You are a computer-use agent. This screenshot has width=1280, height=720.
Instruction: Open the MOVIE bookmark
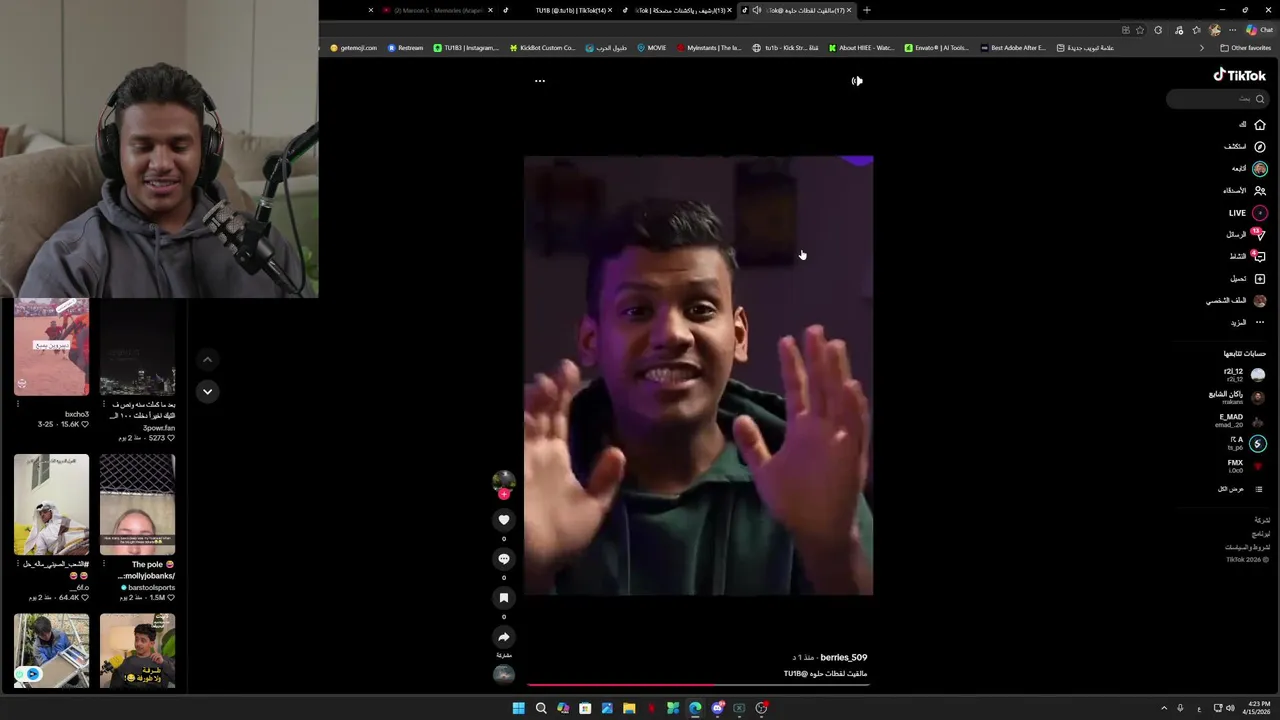point(651,48)
